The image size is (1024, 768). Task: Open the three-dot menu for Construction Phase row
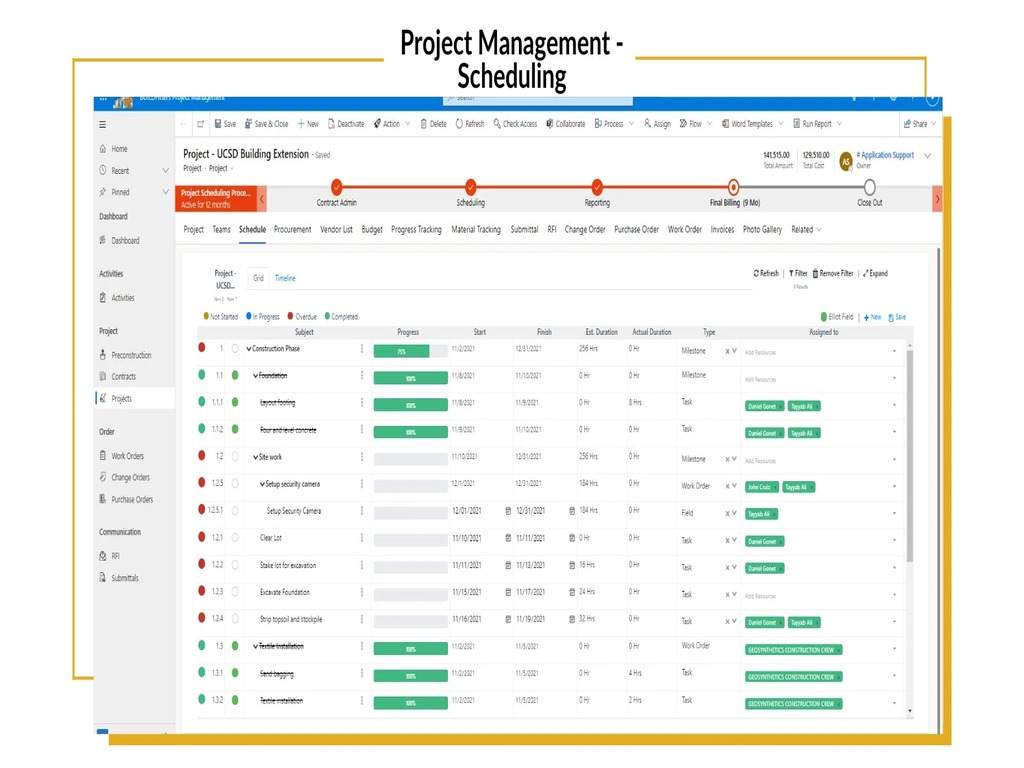click(x=362, y=349)
